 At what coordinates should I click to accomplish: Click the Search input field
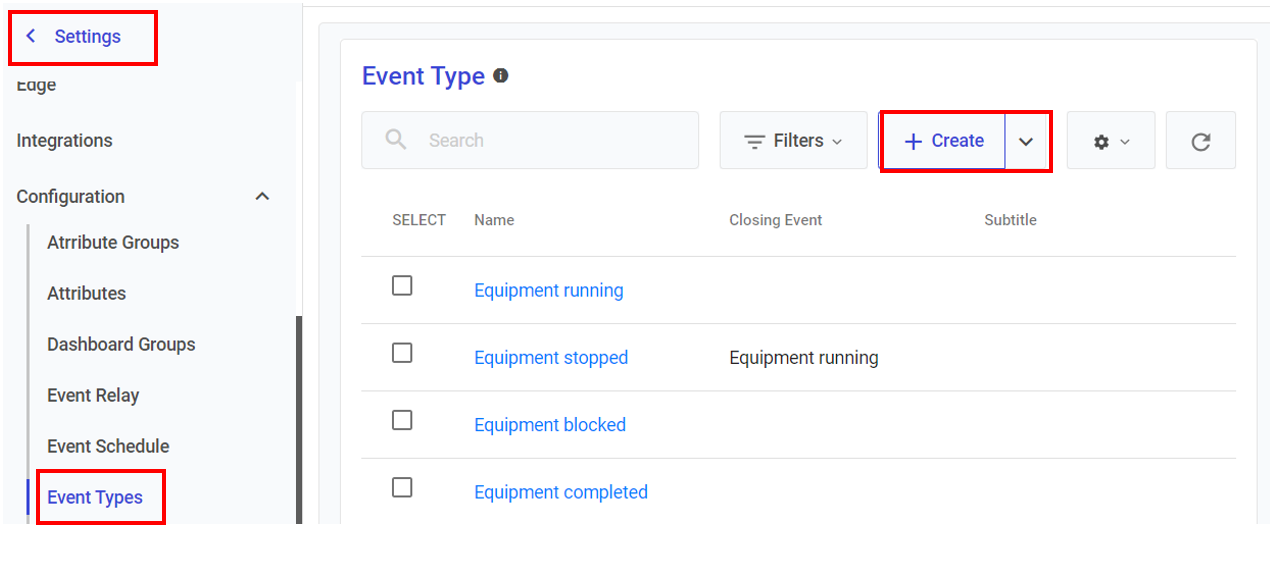coord(550,141)
